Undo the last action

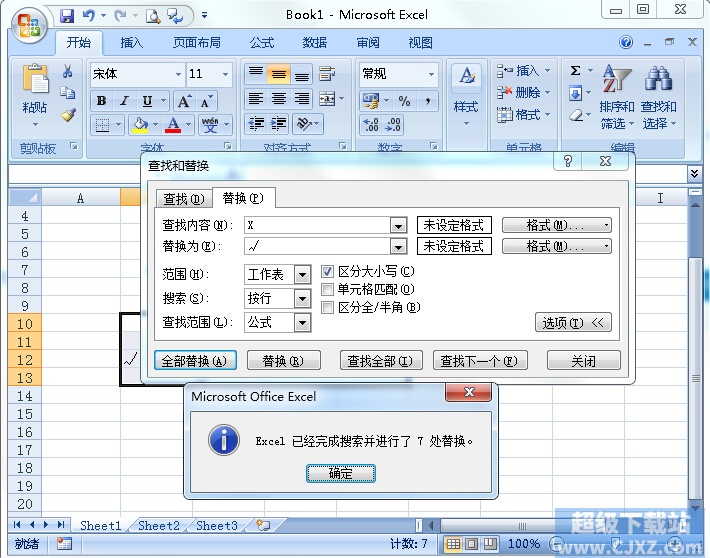pos(88,16)
